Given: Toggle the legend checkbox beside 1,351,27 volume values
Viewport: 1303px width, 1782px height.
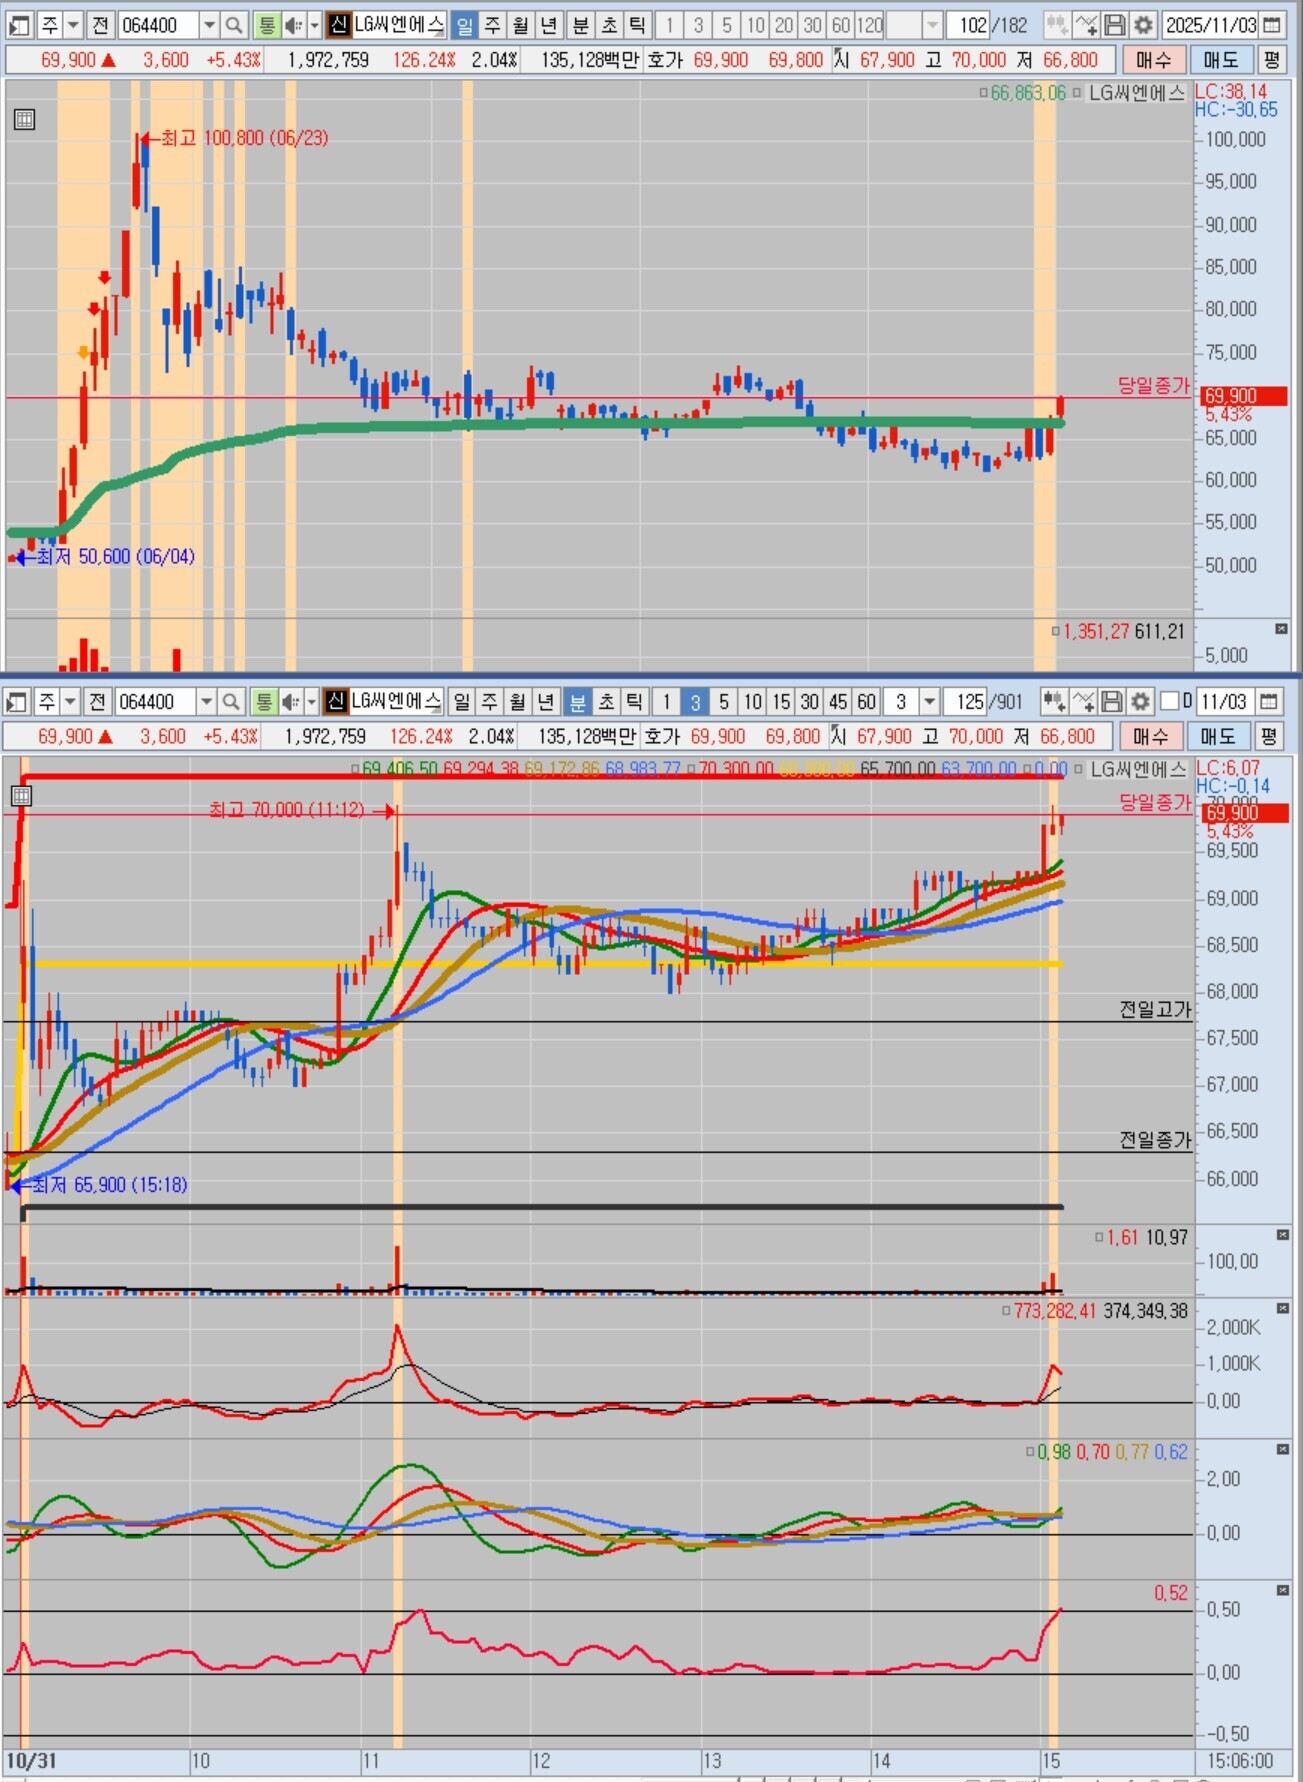Looking at the screenshot, I should [1055, 631].
